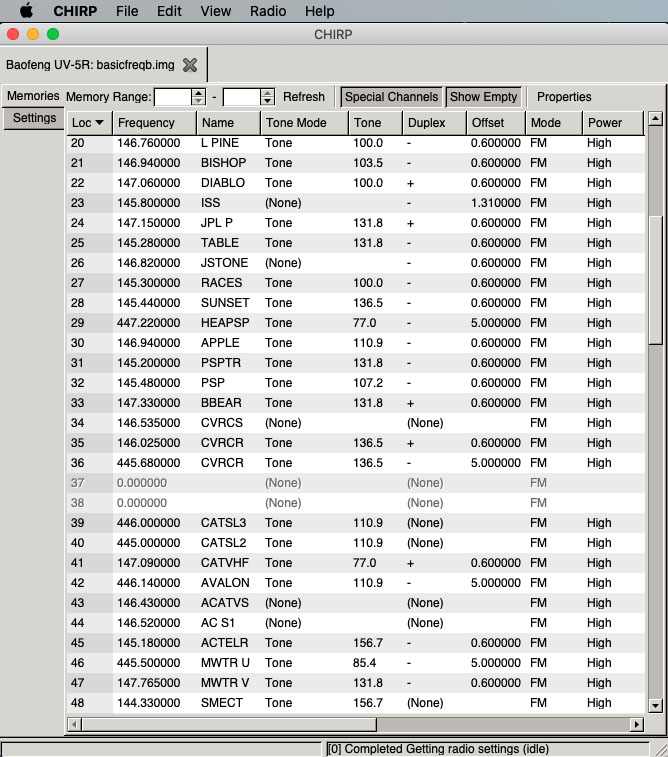Click the Frequency column header

click(154, 123)
